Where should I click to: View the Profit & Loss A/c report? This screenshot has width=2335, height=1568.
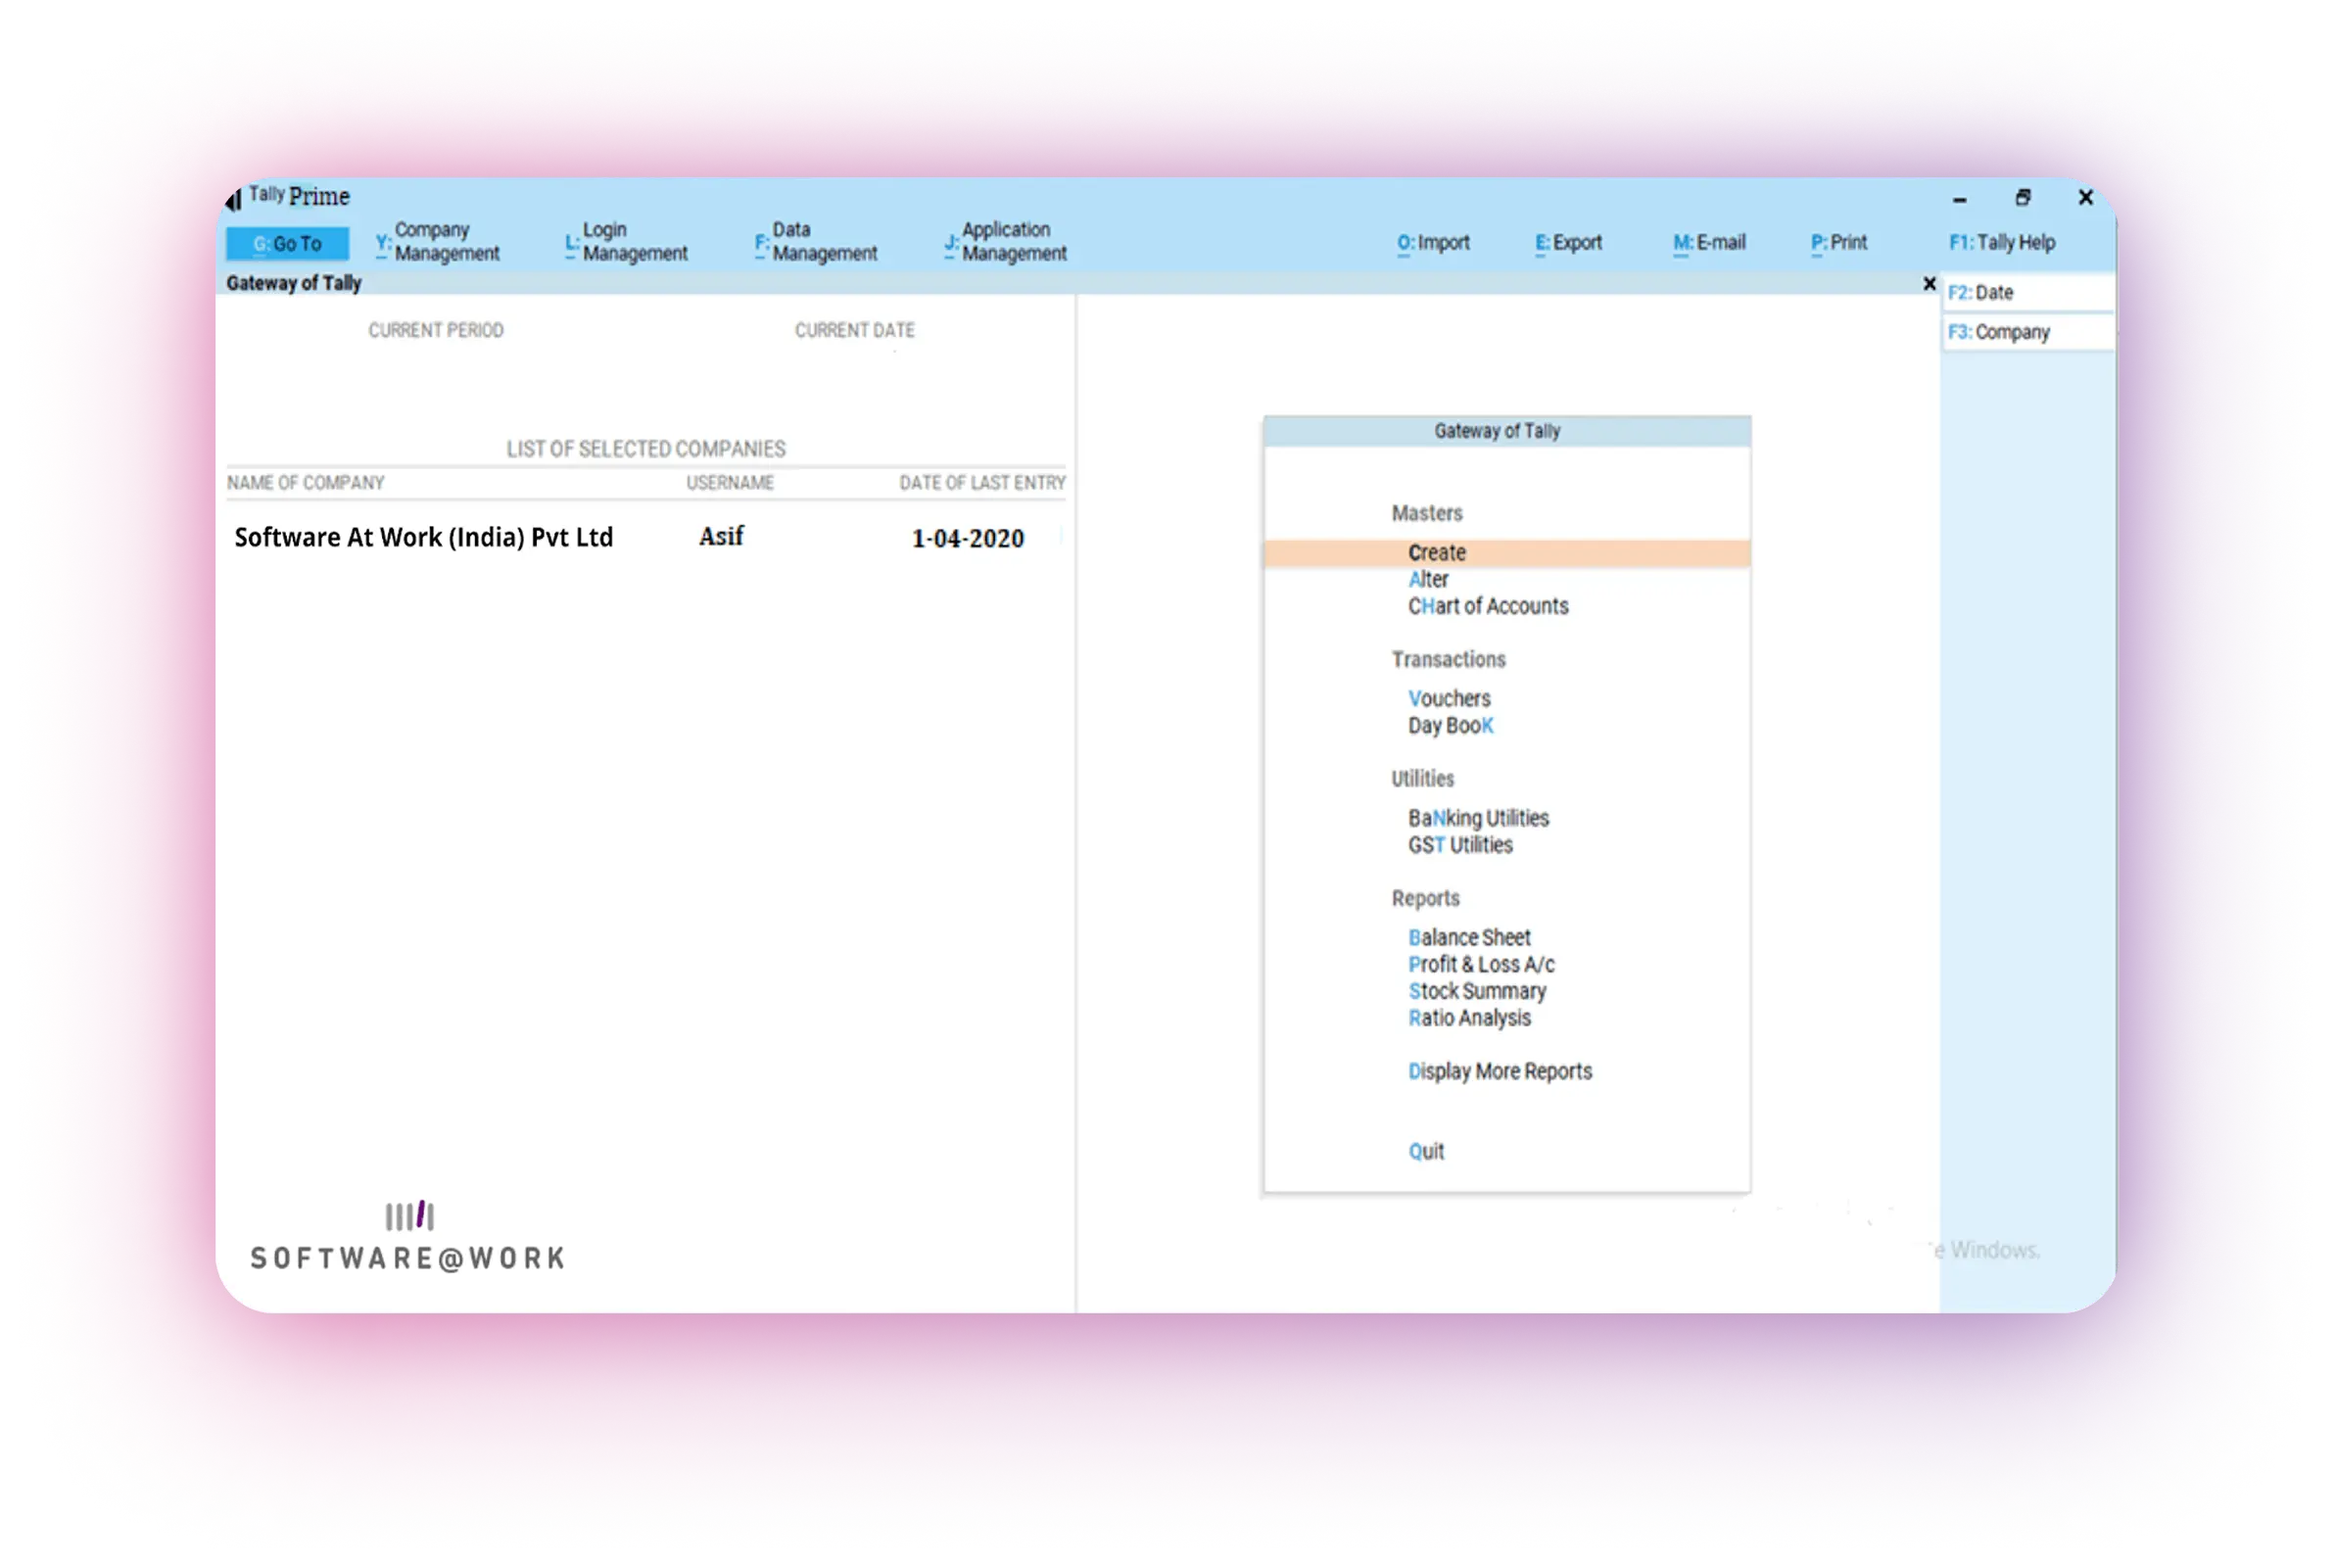click(1481, 965)
